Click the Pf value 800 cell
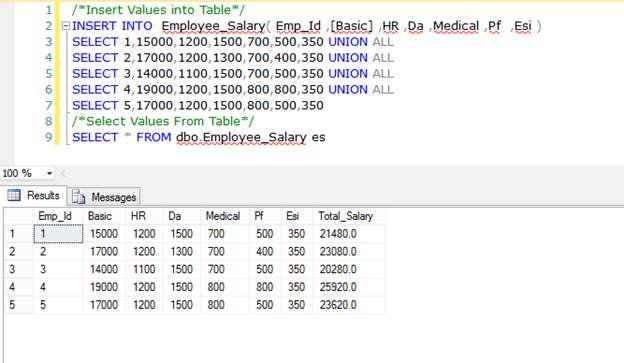Viewport: 624px width, 363px height. (x=265, y=287)
